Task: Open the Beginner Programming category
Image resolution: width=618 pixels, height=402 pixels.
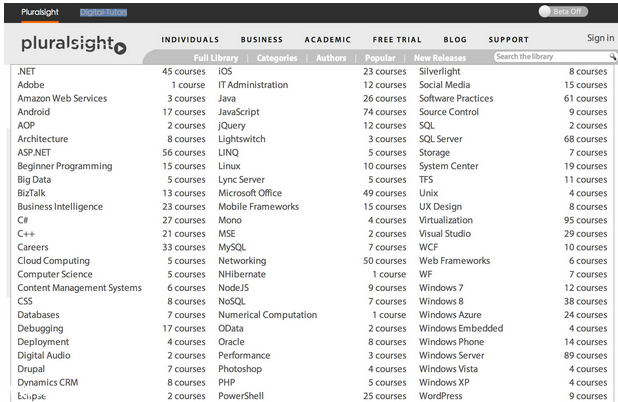Action: click(65, 166)
